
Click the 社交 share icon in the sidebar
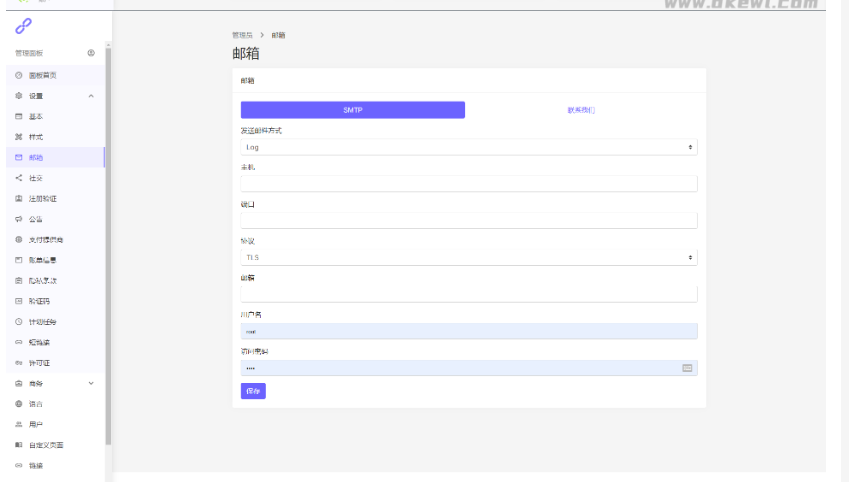point(19,178)
